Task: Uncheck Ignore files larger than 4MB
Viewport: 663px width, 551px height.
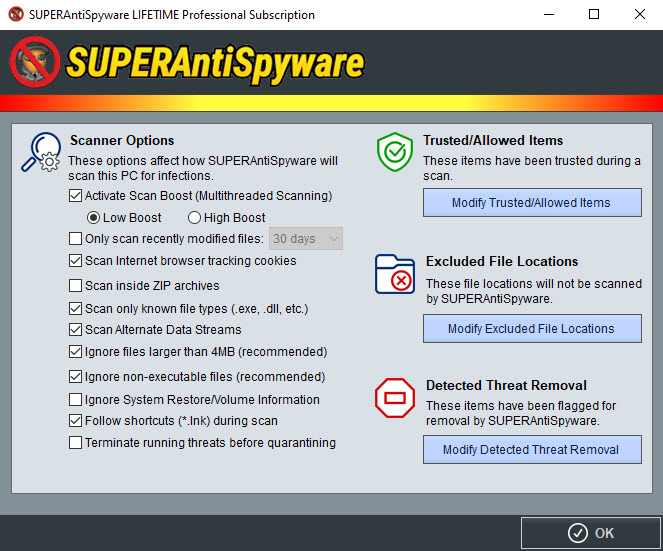Action: (x=75, y=351)
